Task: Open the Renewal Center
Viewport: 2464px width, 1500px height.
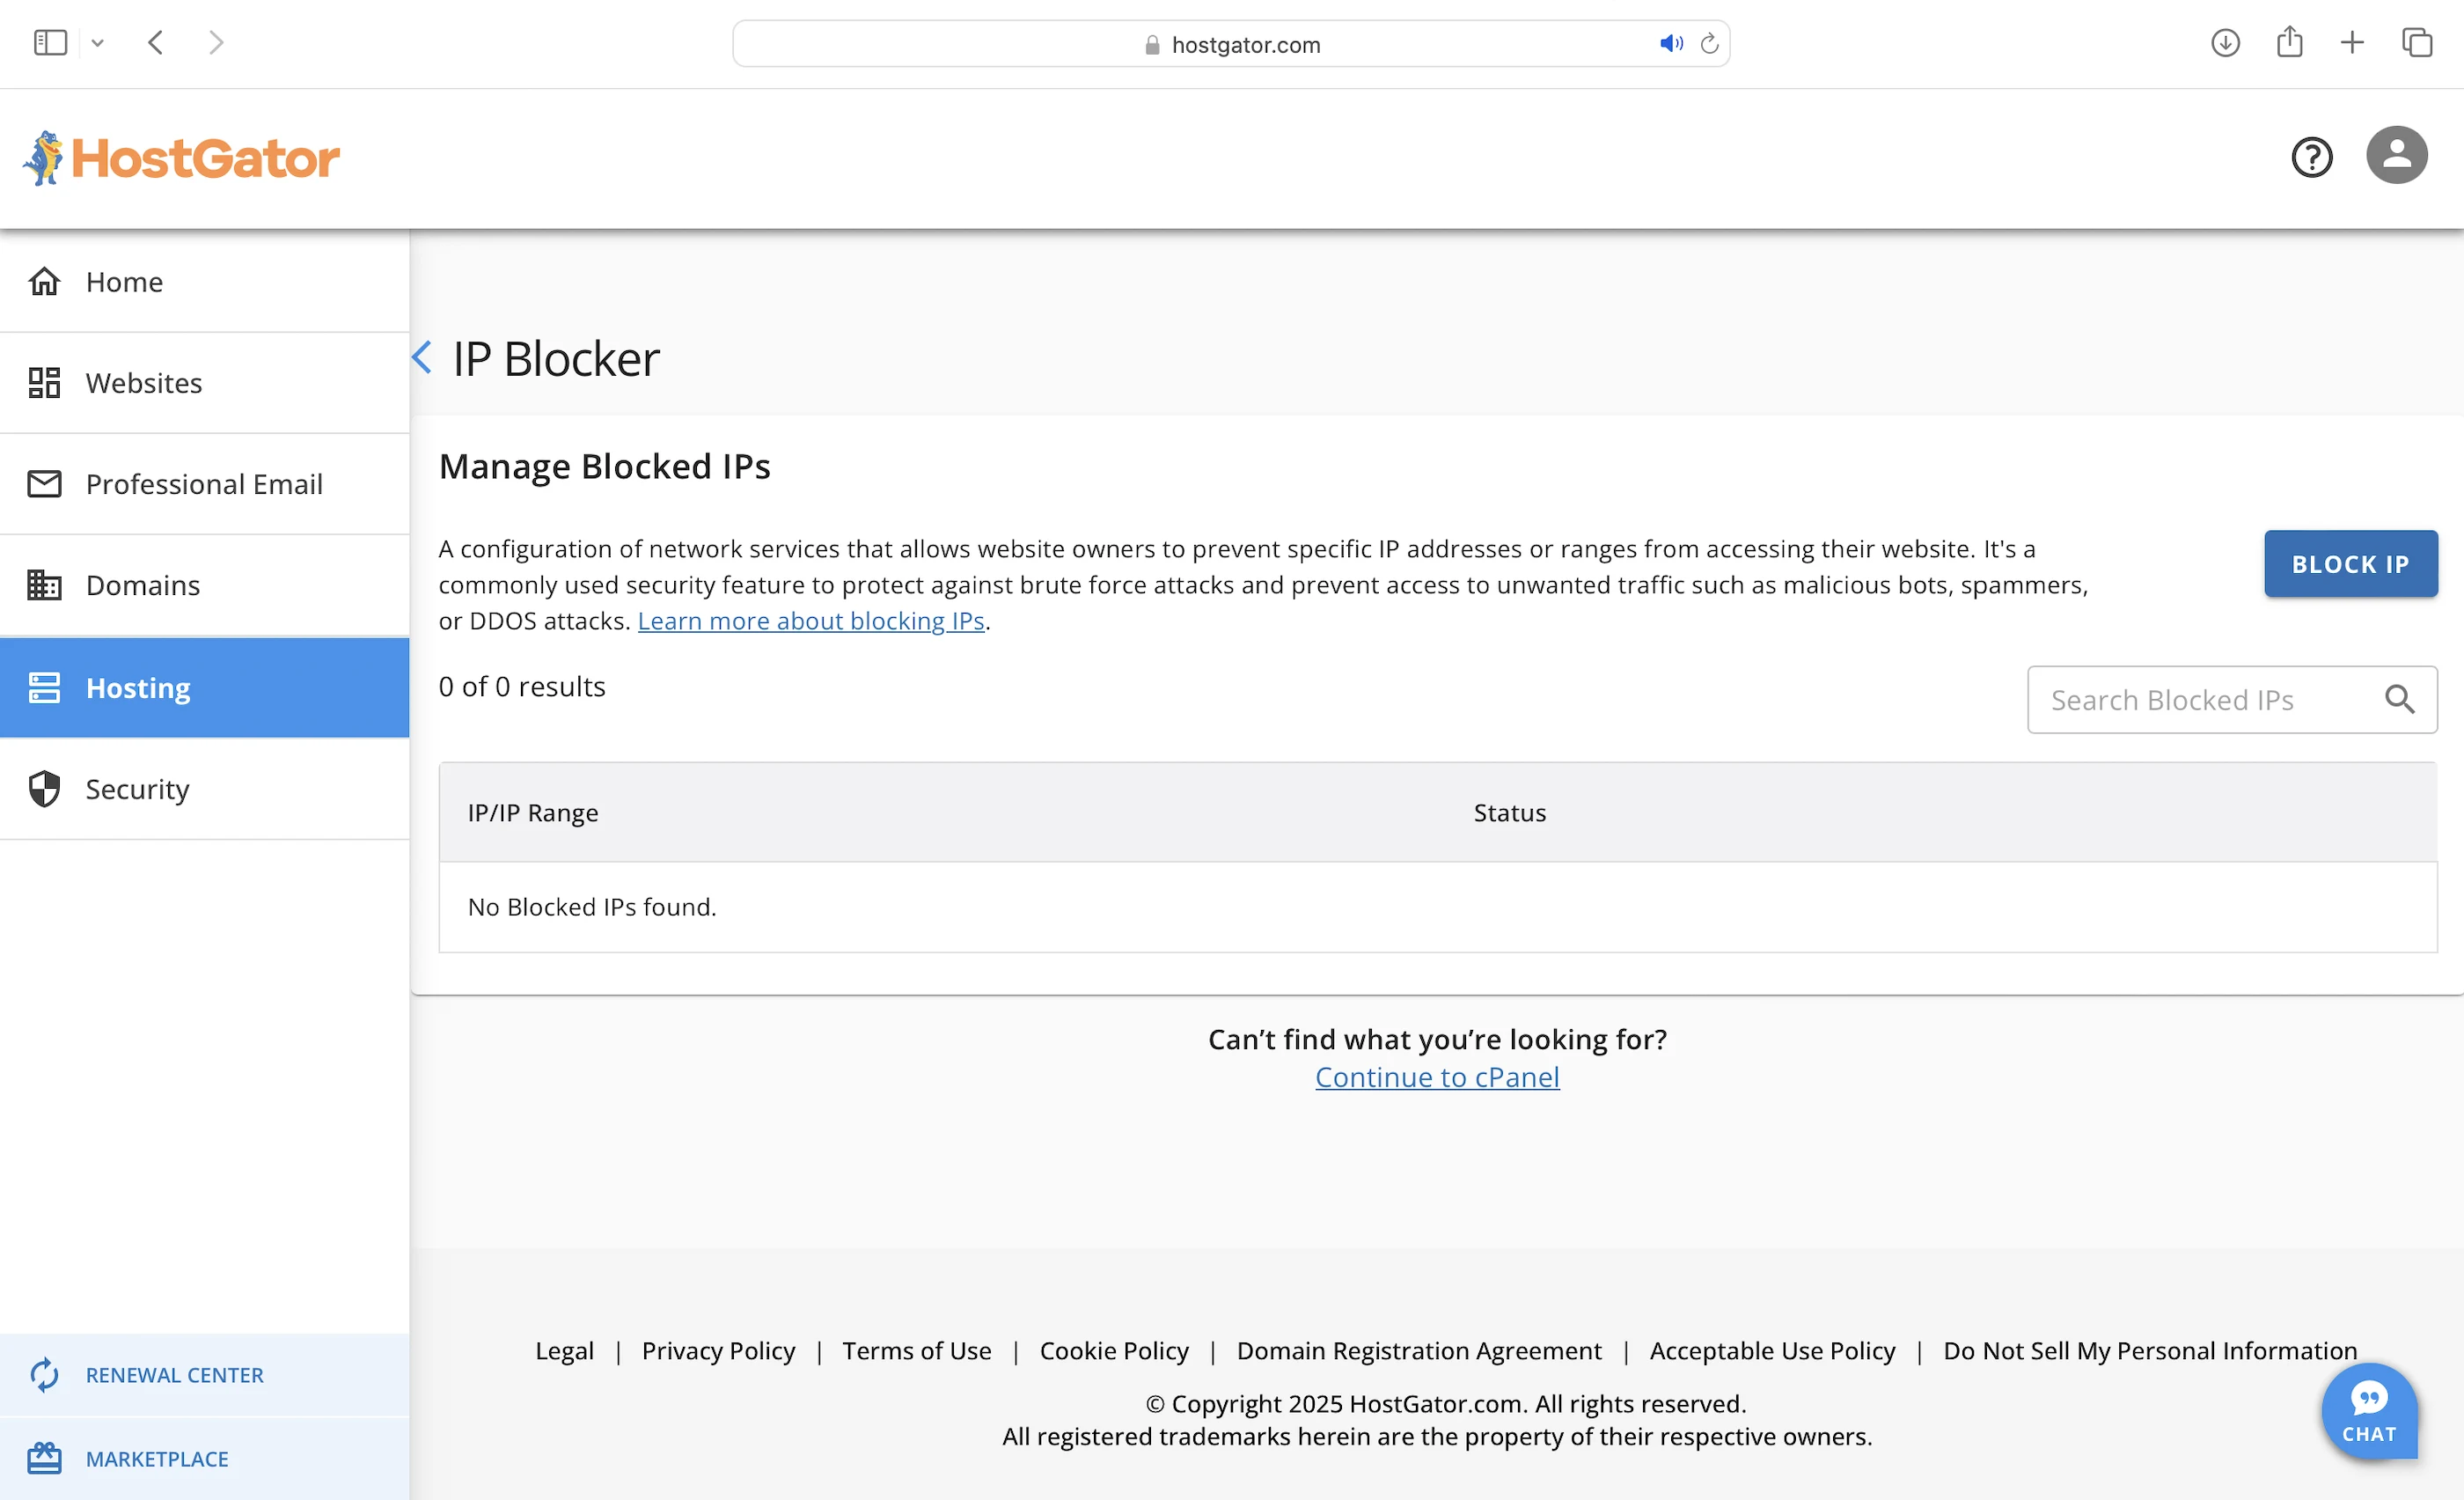Action: pyautogui.click(x=174, y=1375)
